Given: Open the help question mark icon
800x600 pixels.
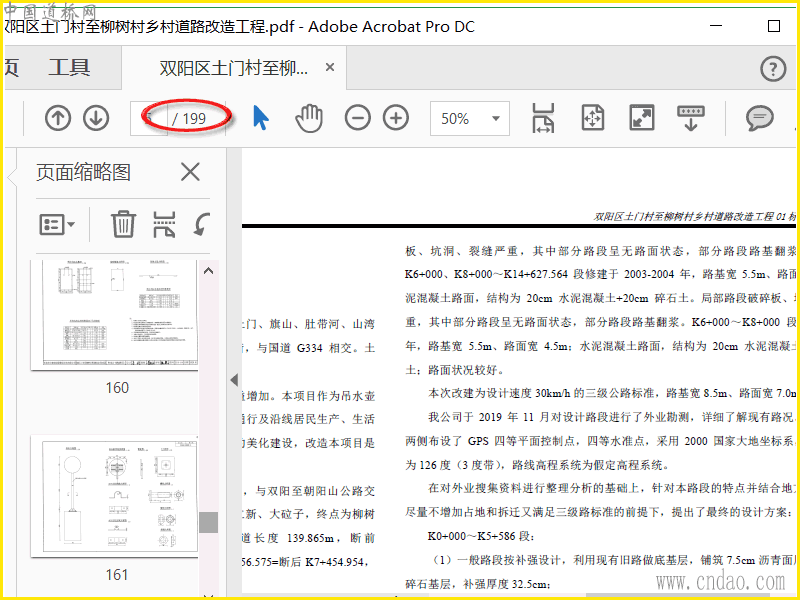Looking at the screenshot, I should coord(773,68).
